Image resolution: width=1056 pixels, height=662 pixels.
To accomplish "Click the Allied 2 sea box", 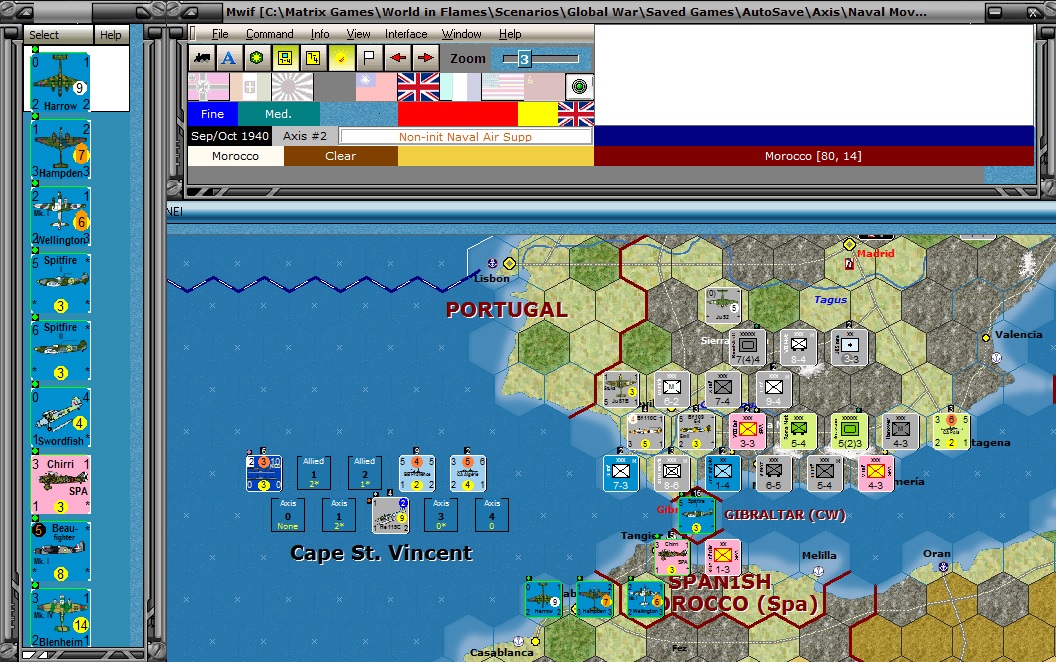I will coord(364,473).
